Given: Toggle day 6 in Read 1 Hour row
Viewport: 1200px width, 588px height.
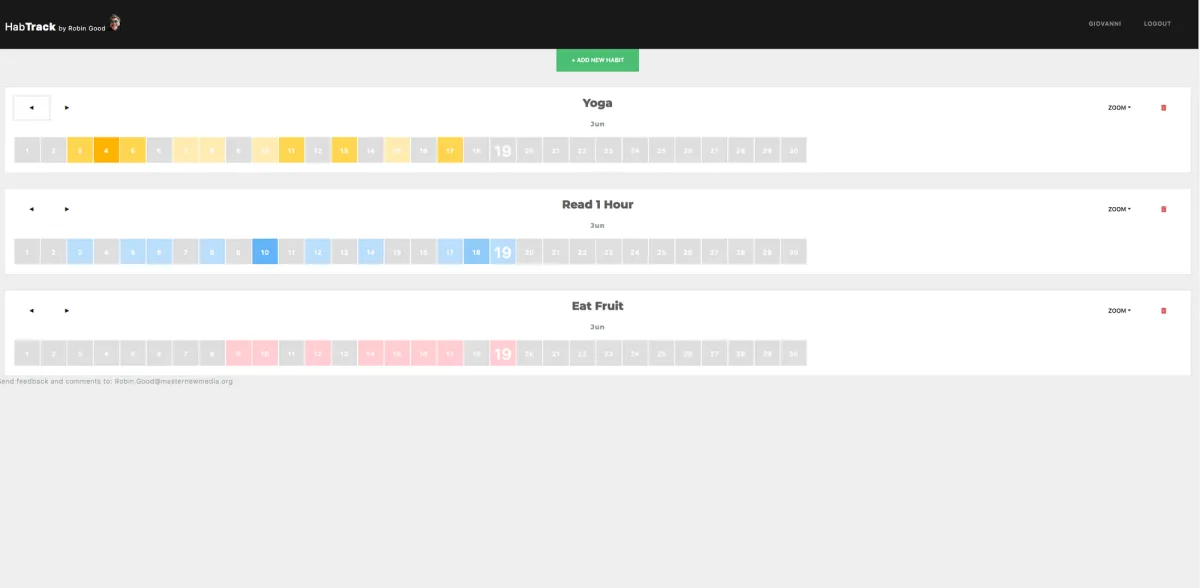Looking at the screenshot, I should point(159,252).
